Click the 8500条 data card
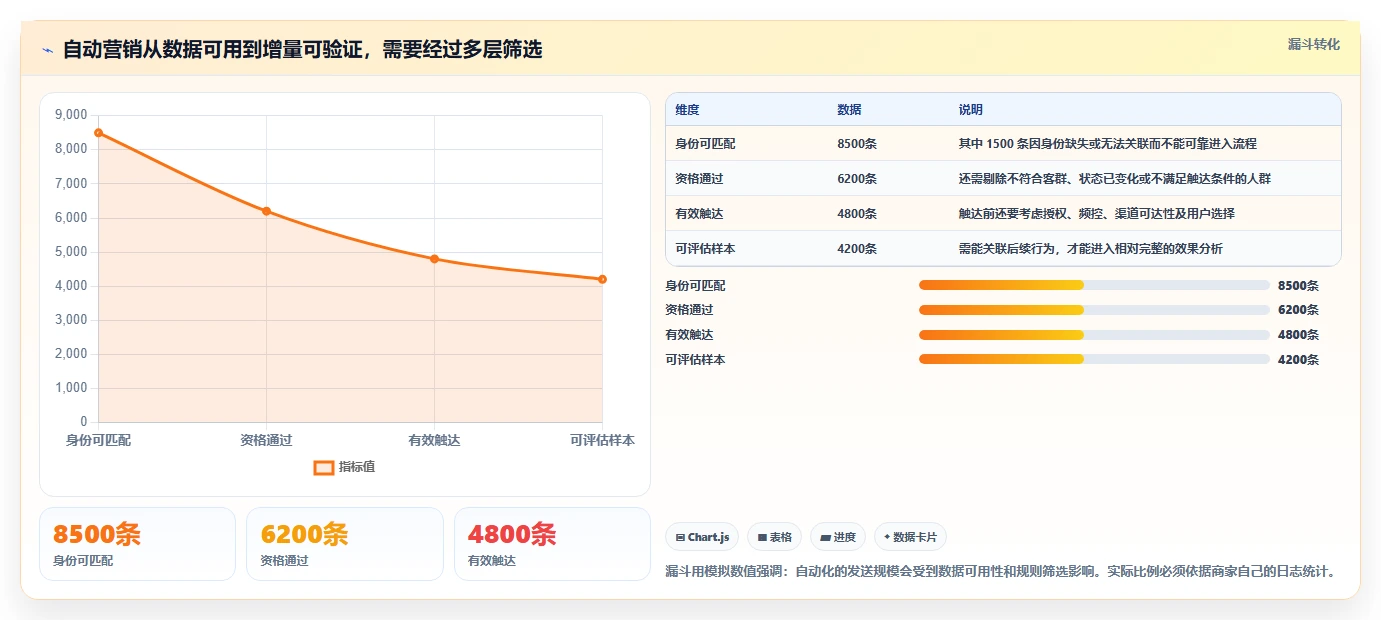Viewport: 1381px width, 620px height. click(137, 544)
